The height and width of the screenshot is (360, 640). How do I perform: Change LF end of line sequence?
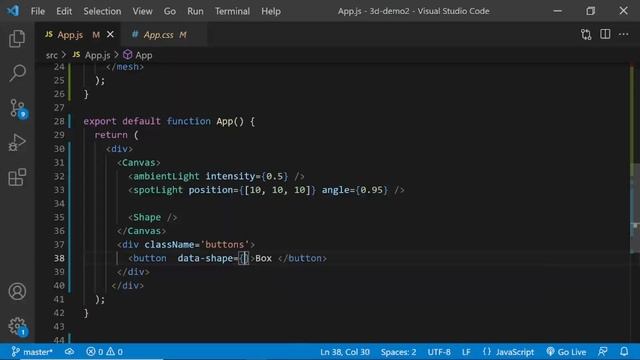(466, 351)
